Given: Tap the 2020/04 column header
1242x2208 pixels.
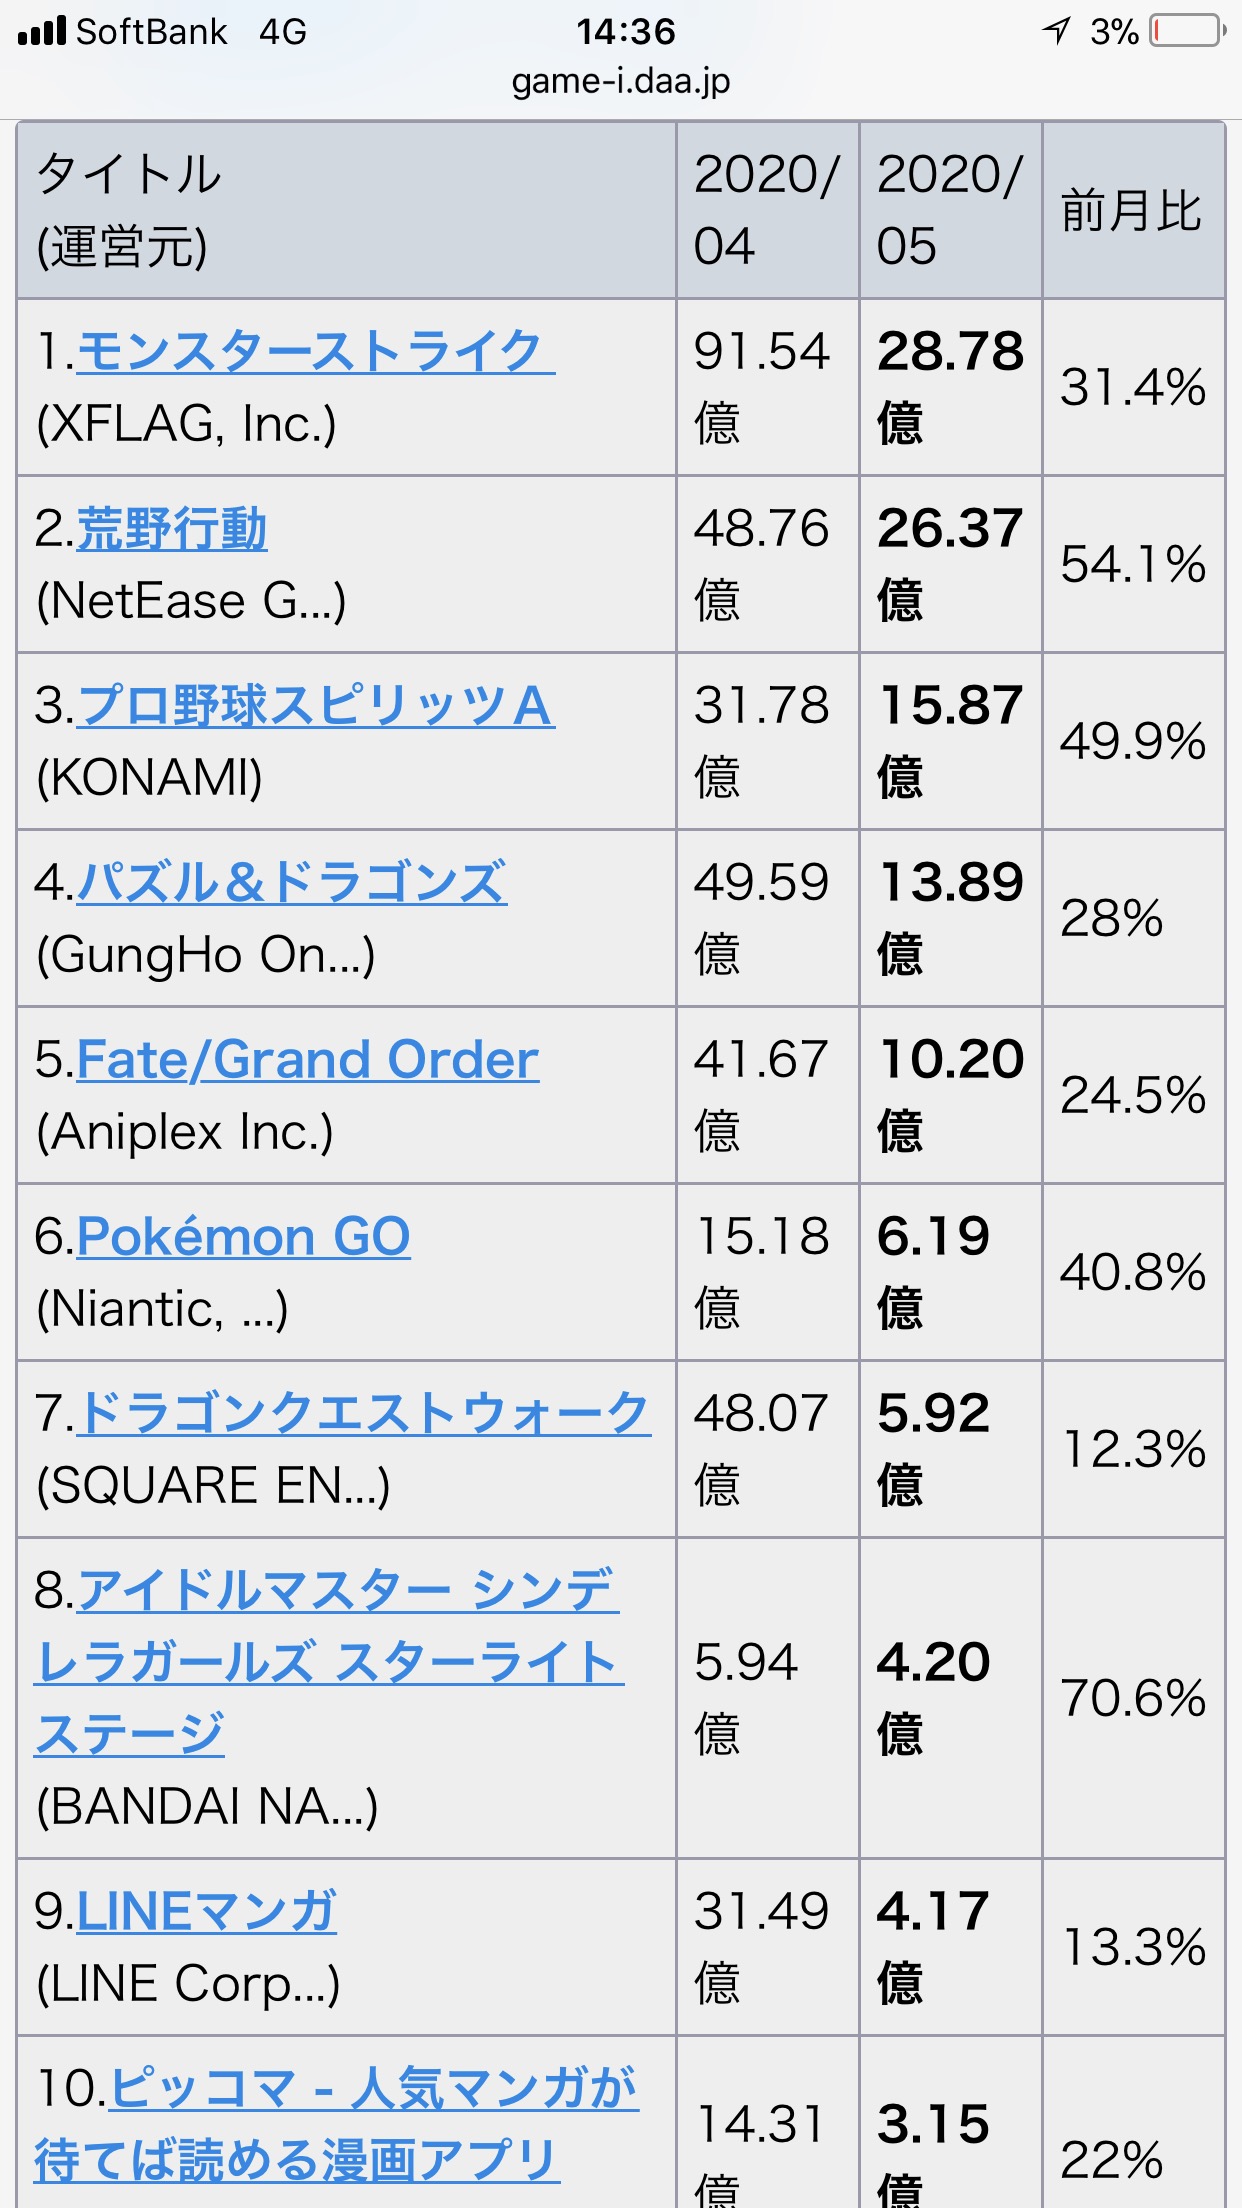Looking at the screenshot, I should point(767,211).
